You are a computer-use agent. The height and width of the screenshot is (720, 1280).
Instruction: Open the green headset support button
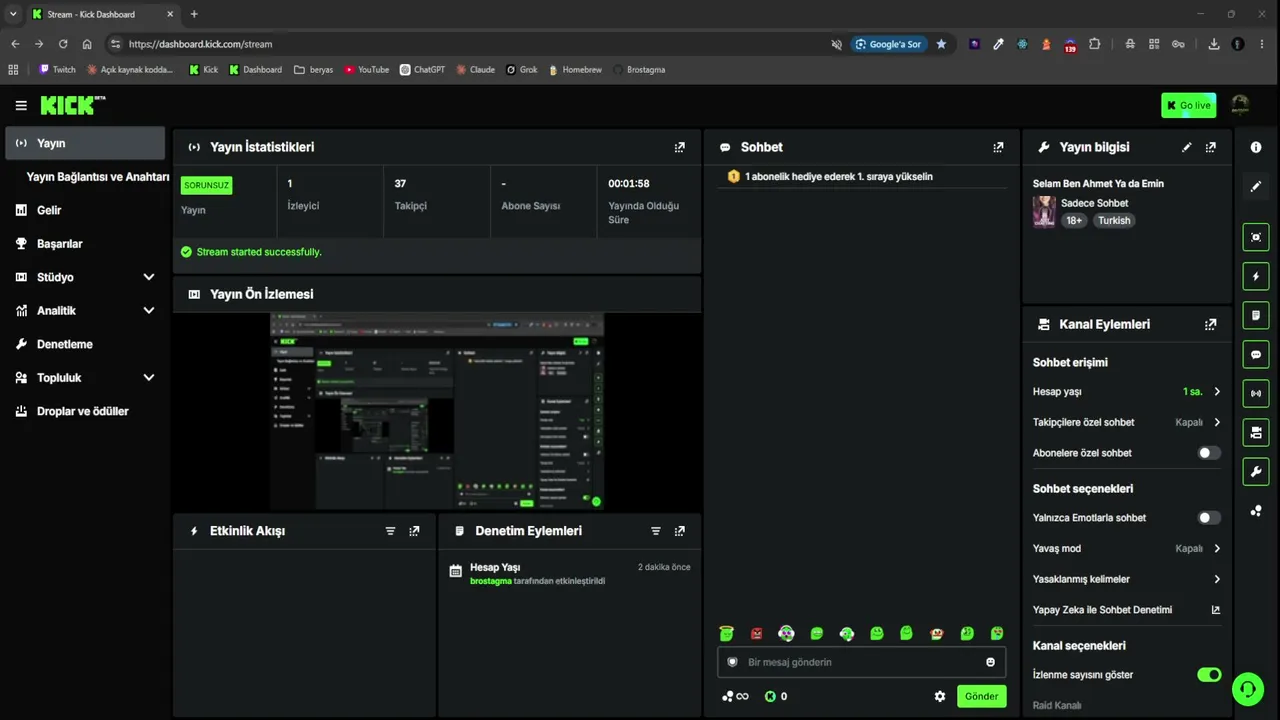pyautogui.click(x=1247, y=688)
